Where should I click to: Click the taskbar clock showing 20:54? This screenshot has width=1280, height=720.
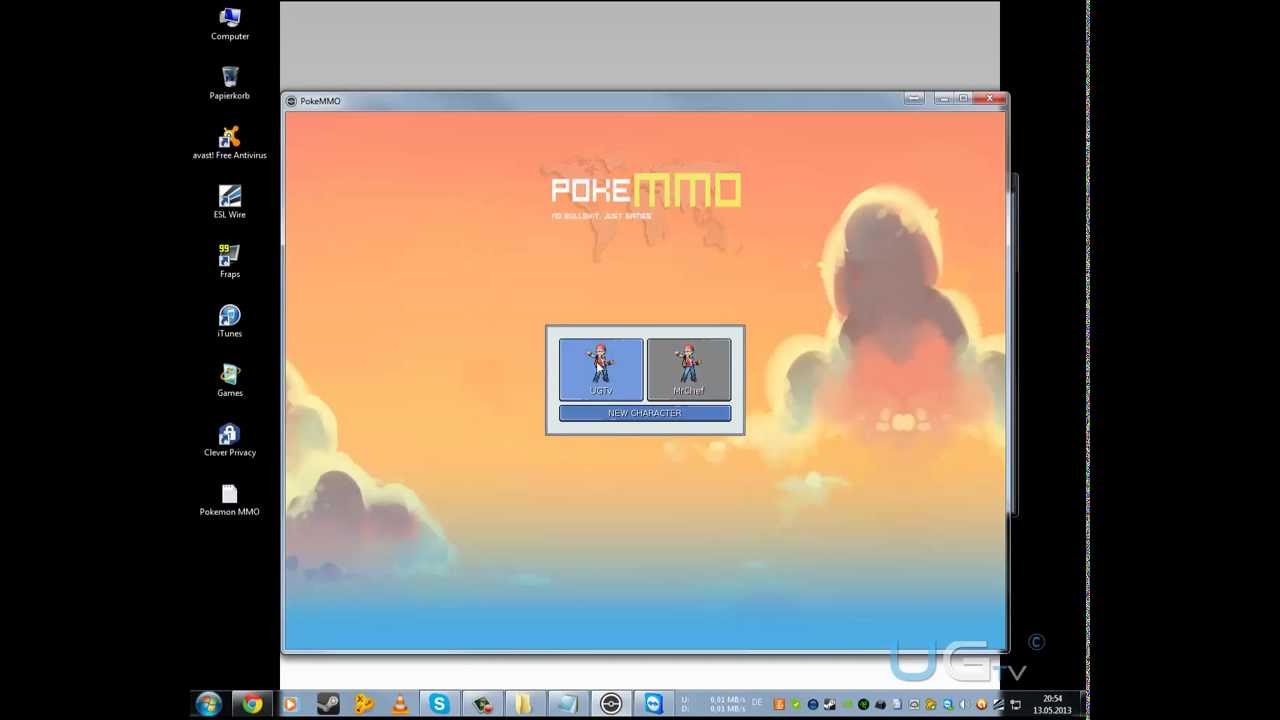coord(1052,705)
